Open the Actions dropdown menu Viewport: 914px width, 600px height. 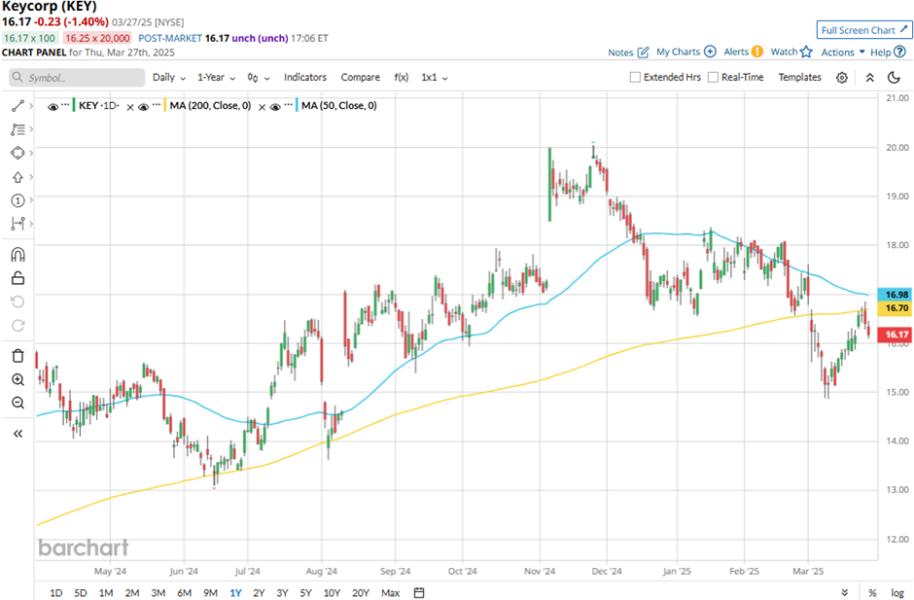(841, 52)
